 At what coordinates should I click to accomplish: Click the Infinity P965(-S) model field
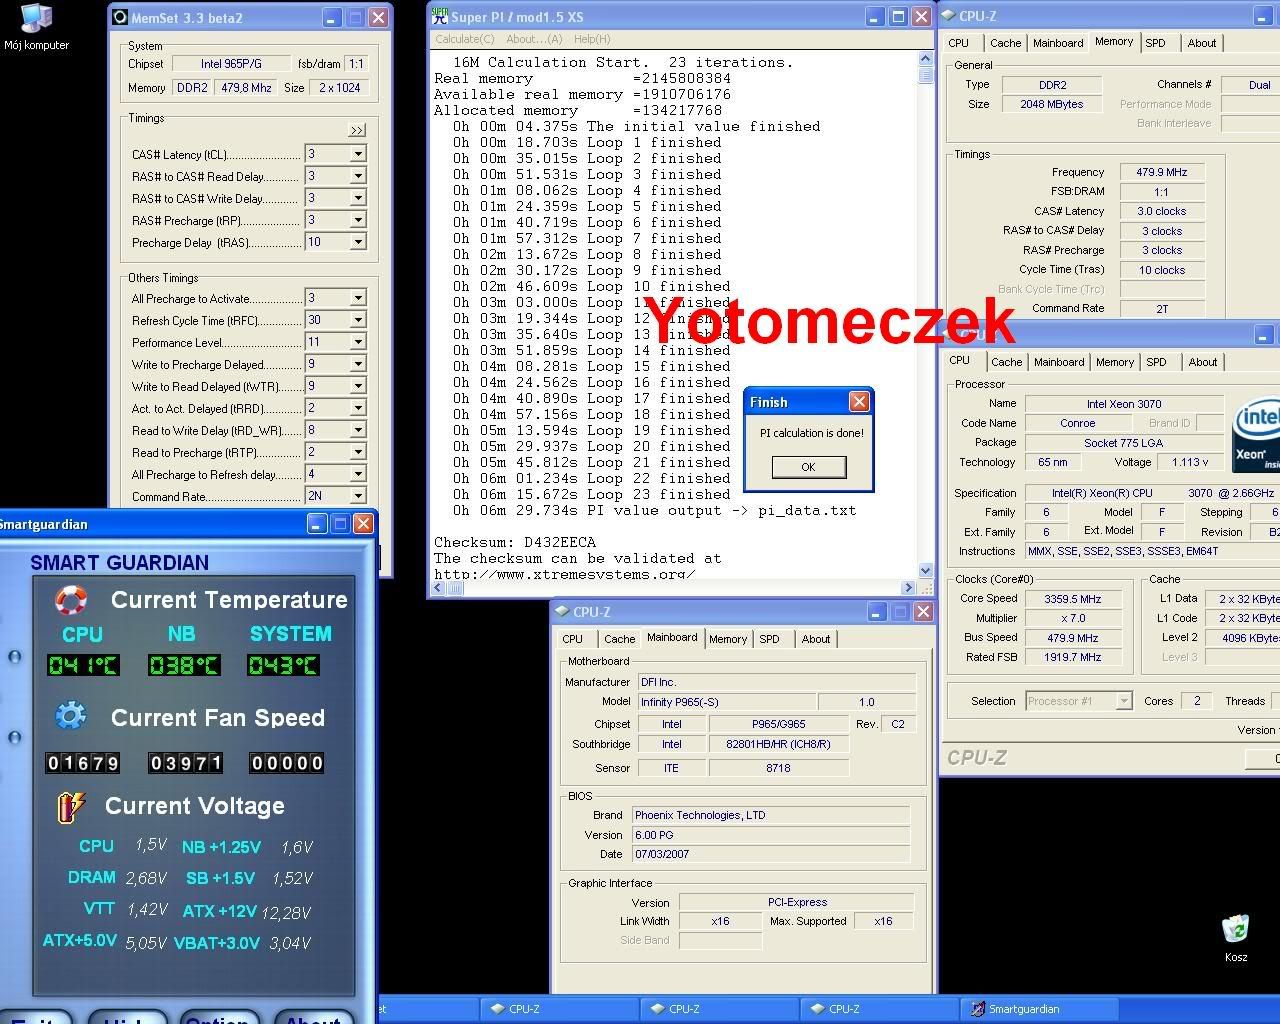726,702
